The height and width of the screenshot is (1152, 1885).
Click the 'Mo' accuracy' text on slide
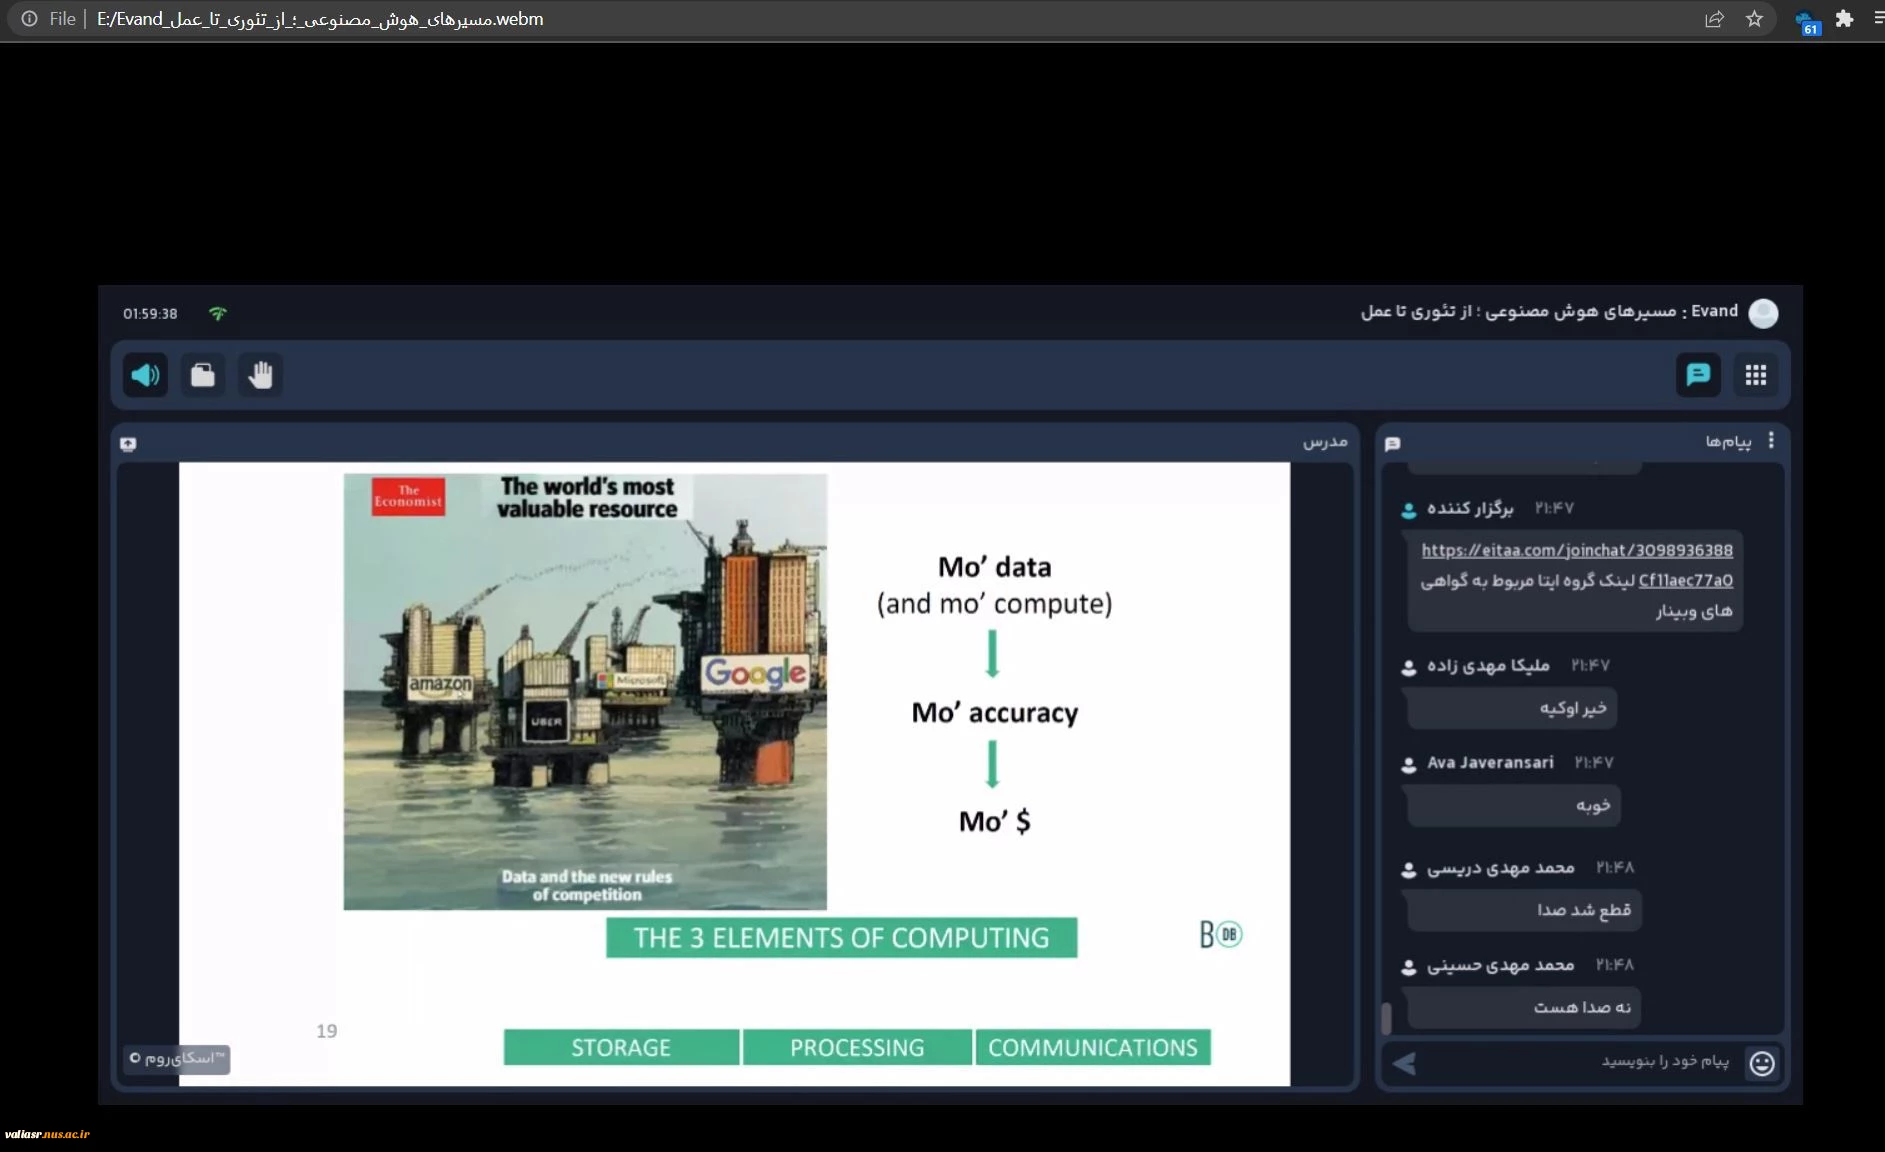pos(995,712)
